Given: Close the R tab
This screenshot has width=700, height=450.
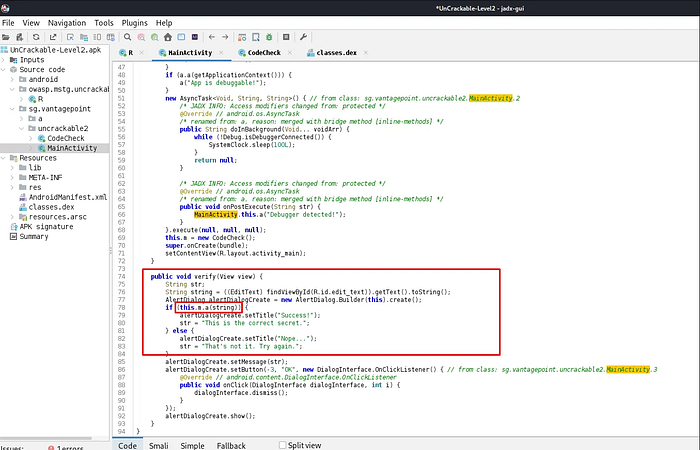Looking at the screenshot, I should coord(142,53).
